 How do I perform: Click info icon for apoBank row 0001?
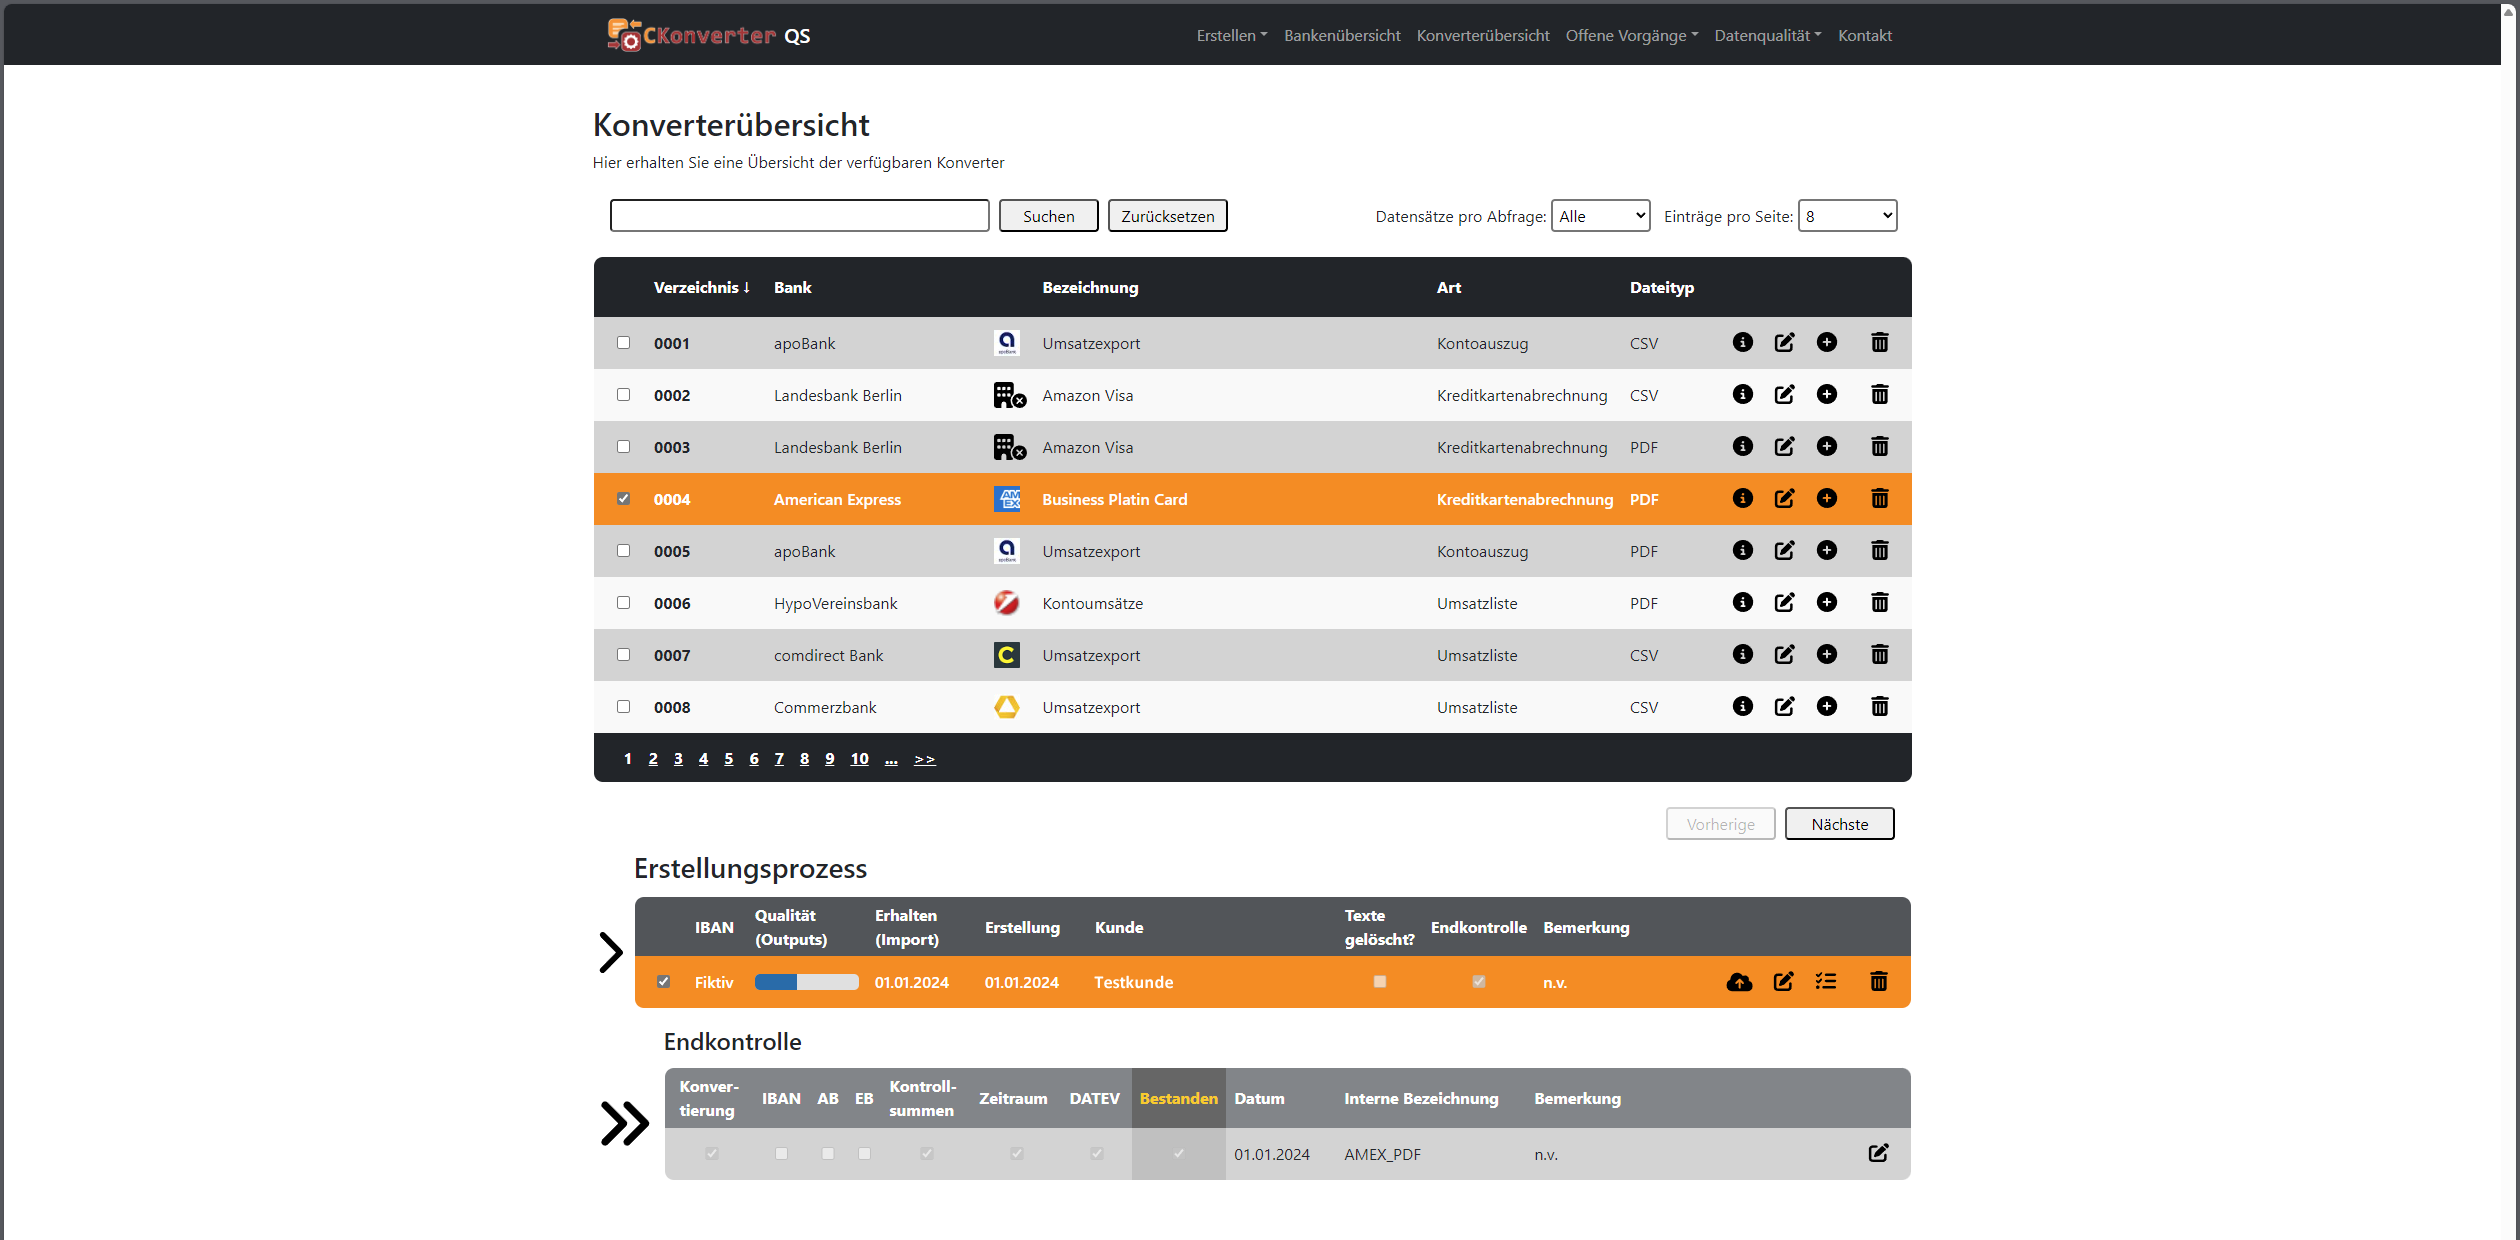[x=1742, y=343]
